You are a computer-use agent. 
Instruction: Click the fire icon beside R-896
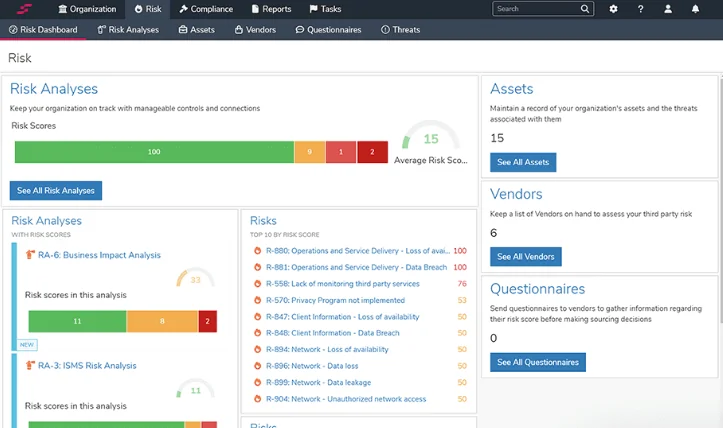coord(257,366)
